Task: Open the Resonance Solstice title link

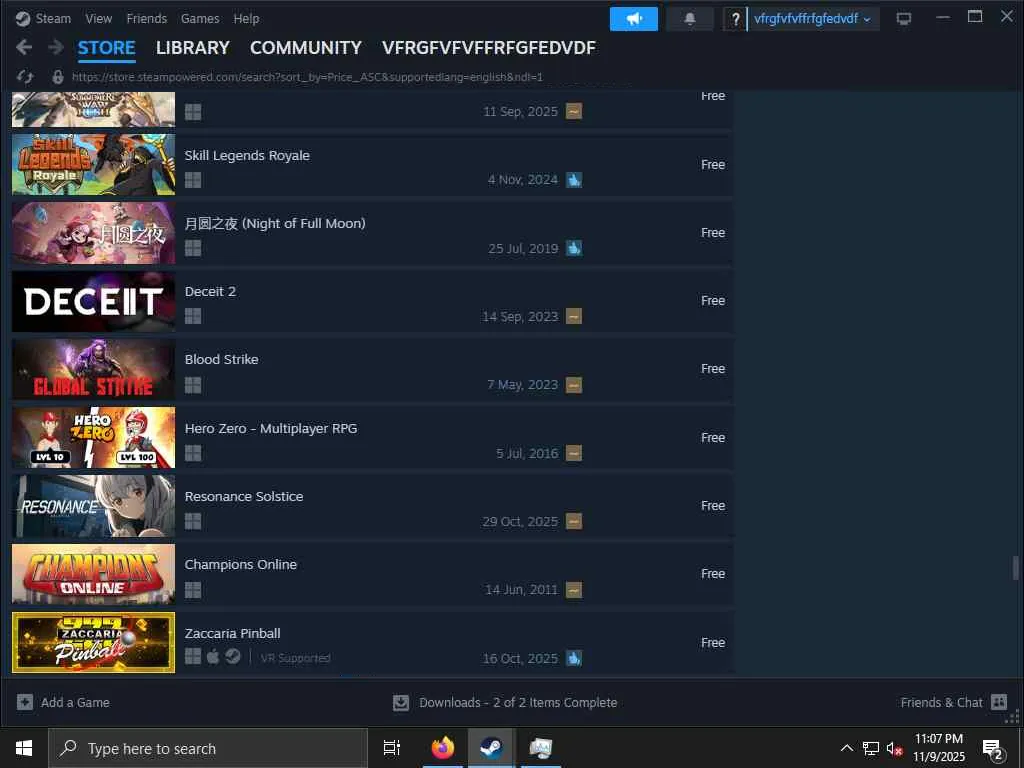Action: (244, 496)
